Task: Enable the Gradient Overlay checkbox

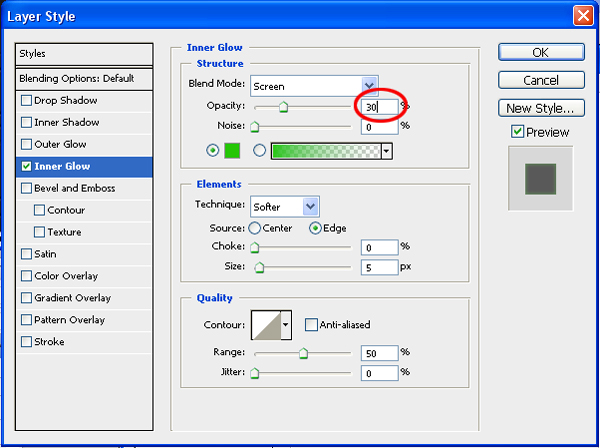Action: (26, 298)
